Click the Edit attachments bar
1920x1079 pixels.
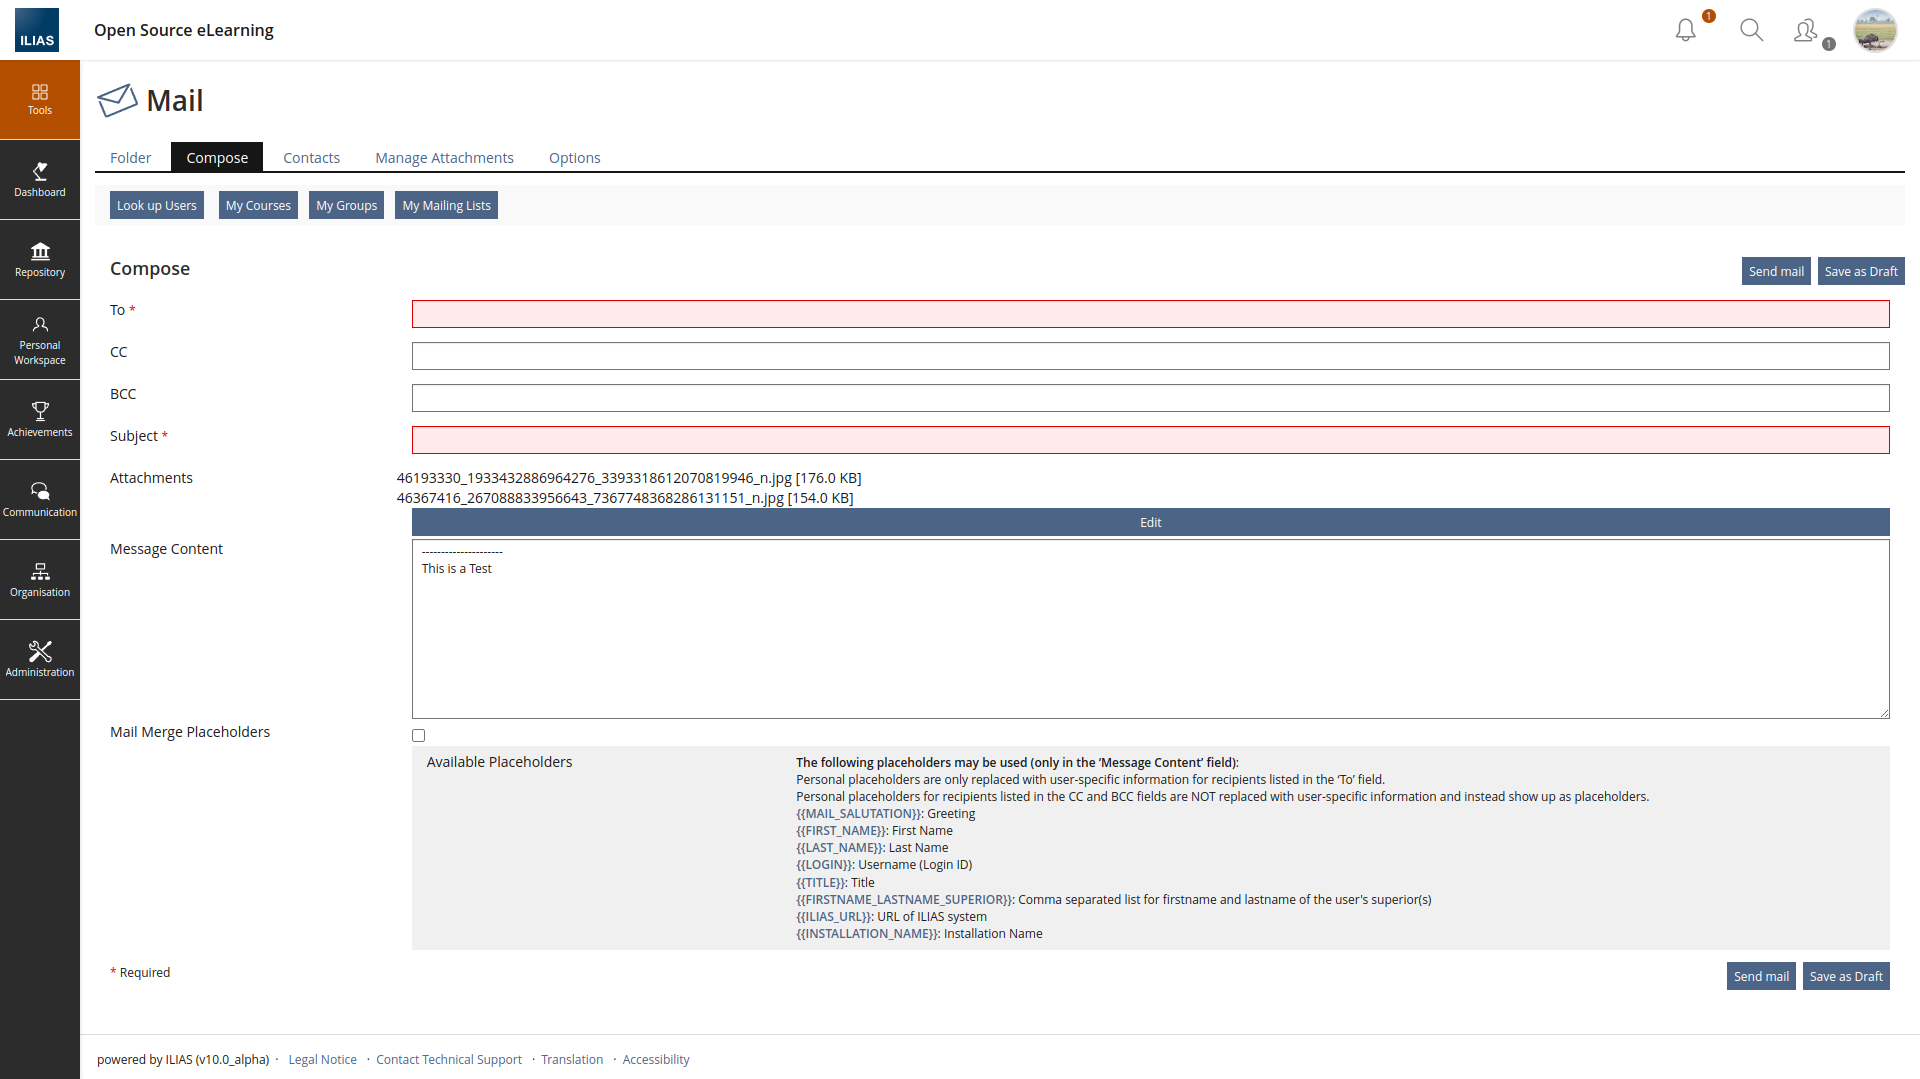1150,523
